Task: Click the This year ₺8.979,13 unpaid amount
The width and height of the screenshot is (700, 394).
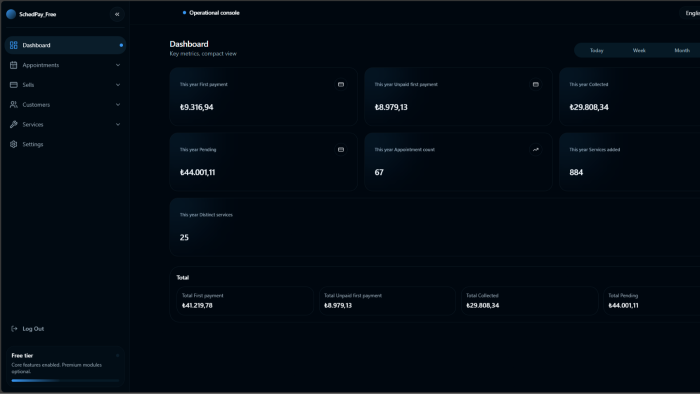Action: click(x=391, y=107)
